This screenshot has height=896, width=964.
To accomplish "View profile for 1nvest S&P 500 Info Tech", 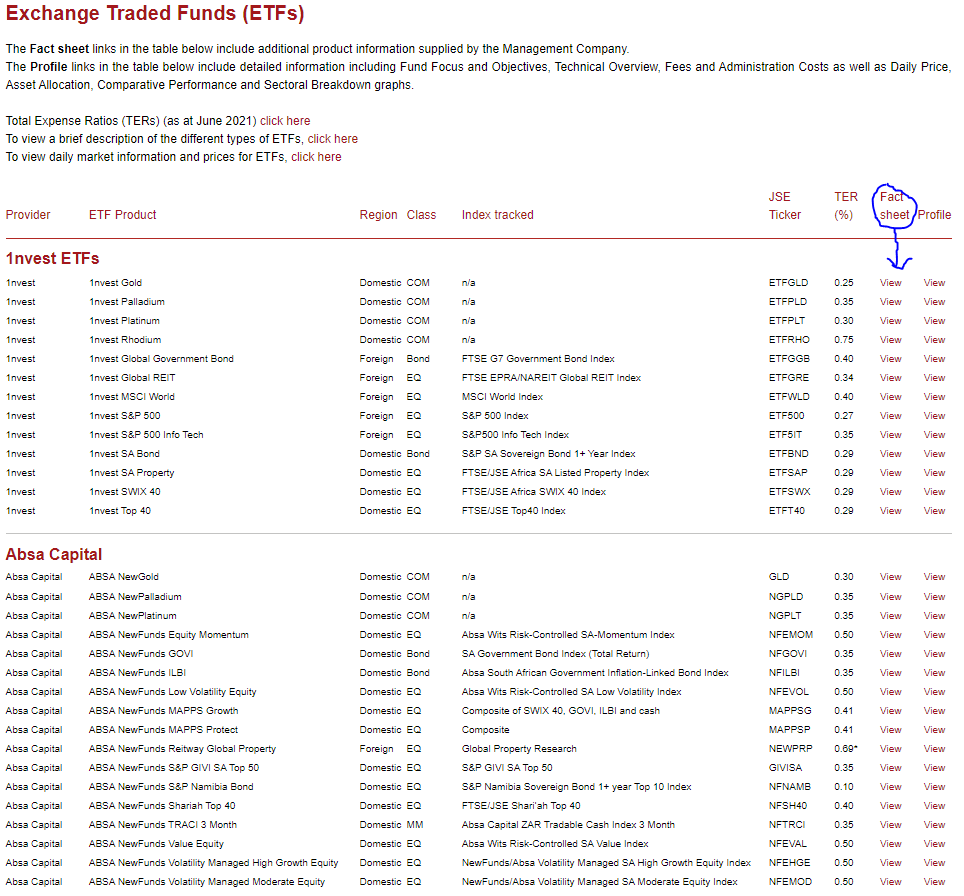I will (x=934, y=435).
